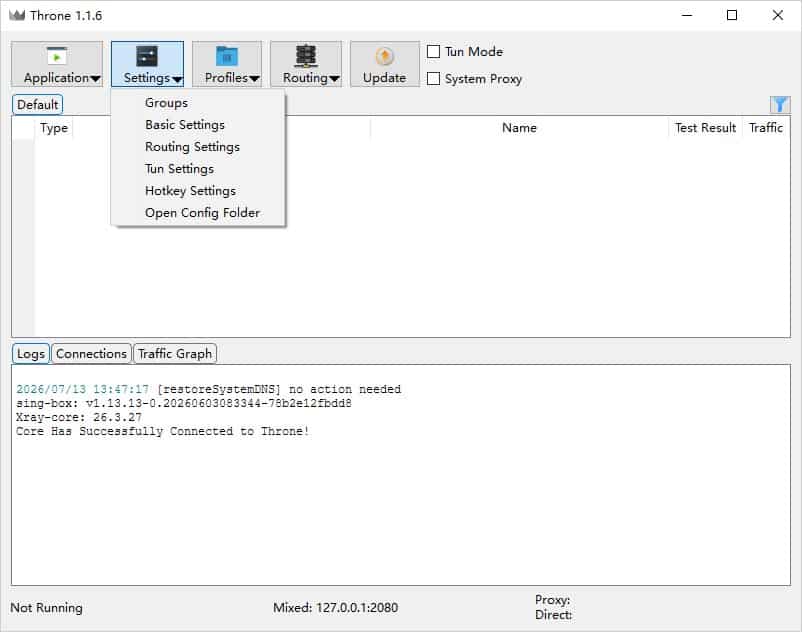
Task: Maximize the Throne window
Action: pyautogui.click(x=732, y=15)
